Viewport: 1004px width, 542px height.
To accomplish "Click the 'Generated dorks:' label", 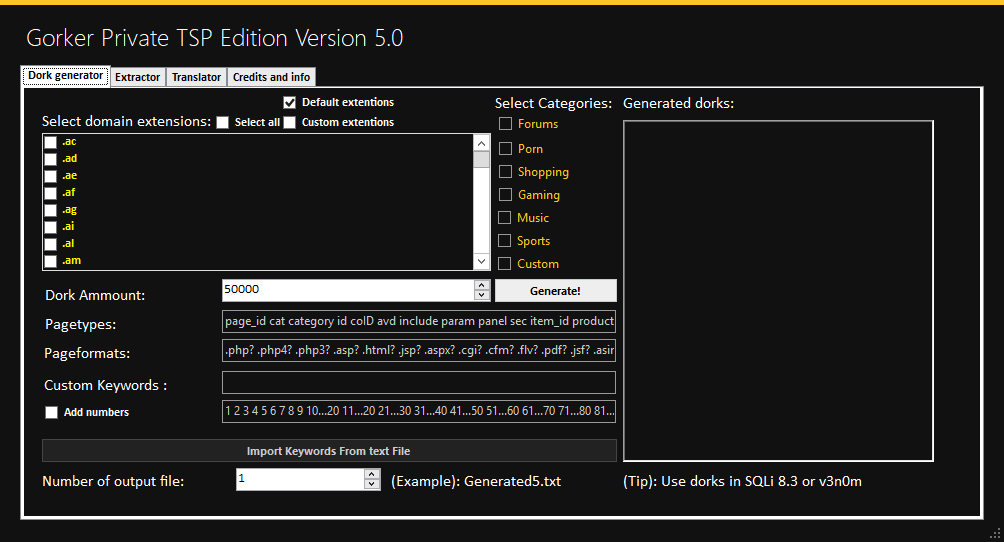I will point(678,103).
